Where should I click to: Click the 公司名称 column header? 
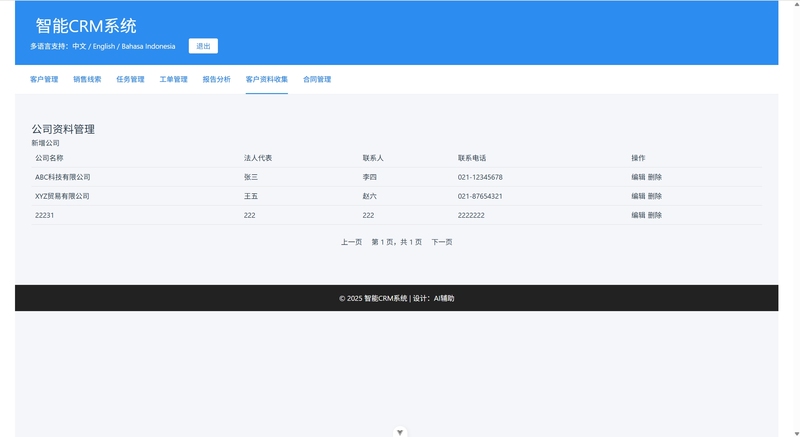point(49,158)
